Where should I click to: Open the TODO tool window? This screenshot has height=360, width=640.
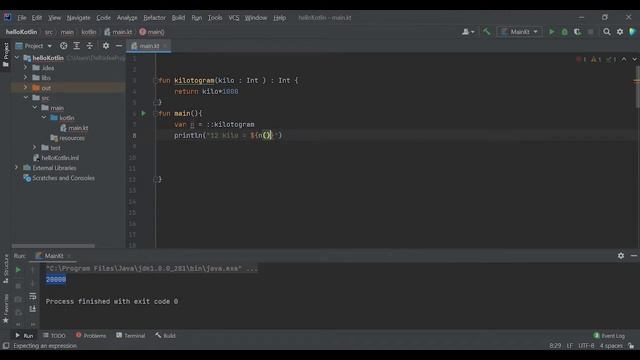pyautogui.click(x=54, y=336)
